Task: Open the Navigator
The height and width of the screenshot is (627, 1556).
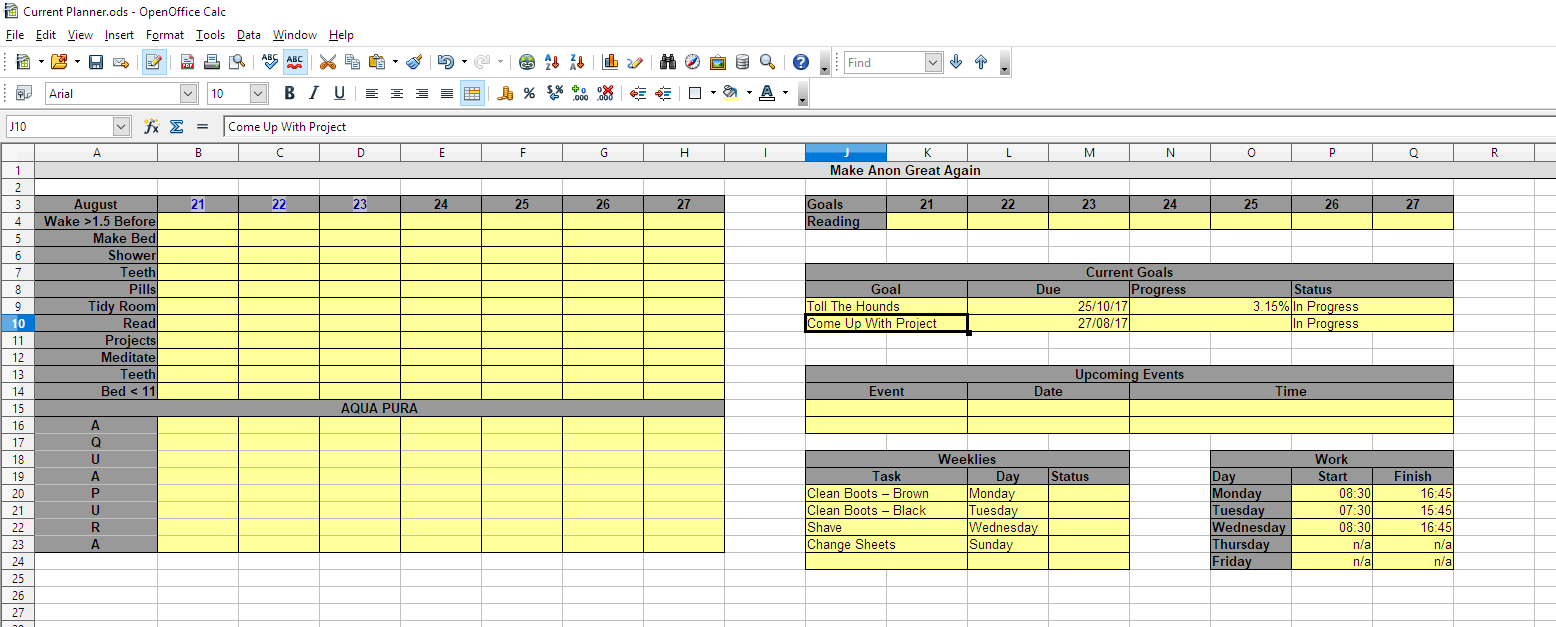Action: pos(693,62)
